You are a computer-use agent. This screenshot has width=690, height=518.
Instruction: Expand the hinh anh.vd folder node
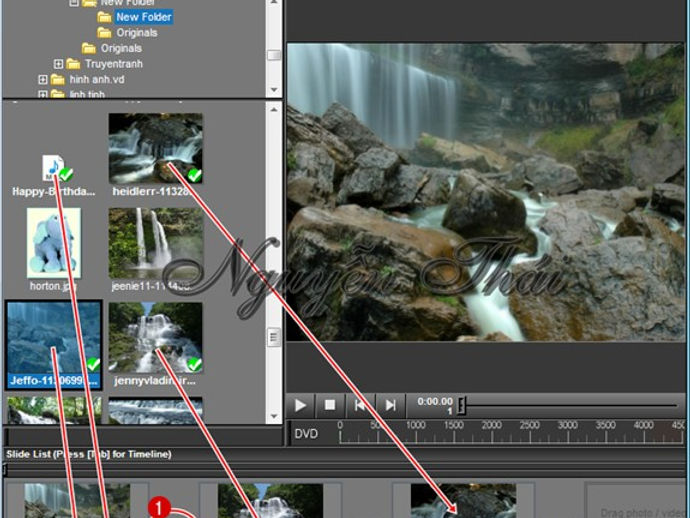(43, 80)
